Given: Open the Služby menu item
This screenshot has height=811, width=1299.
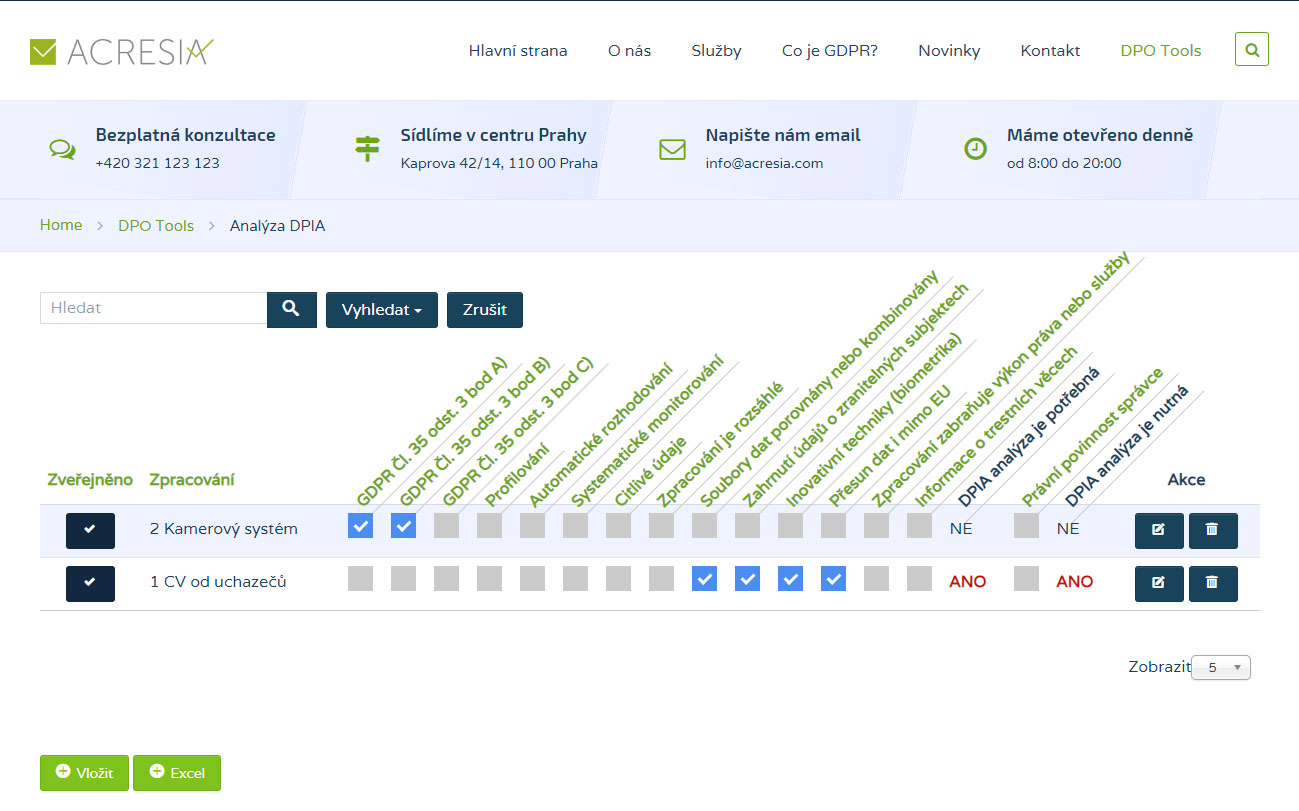Looking at the screenshot, I should point(716,51).
